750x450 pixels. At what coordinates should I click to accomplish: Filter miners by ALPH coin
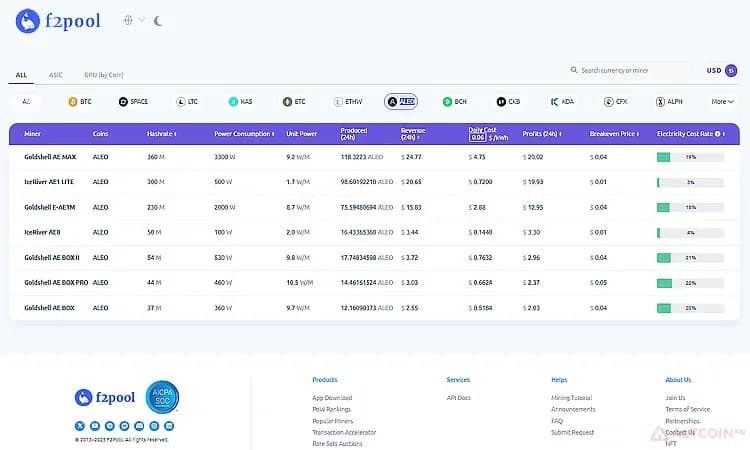click(669, 101)
